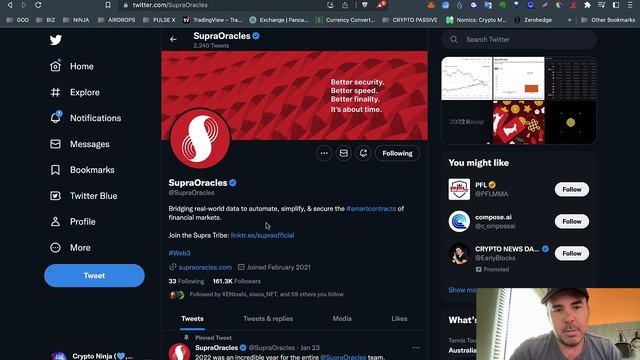Click the pinned tweet author avatar
Screen dimensions: 640x360
tap(179, 352)
